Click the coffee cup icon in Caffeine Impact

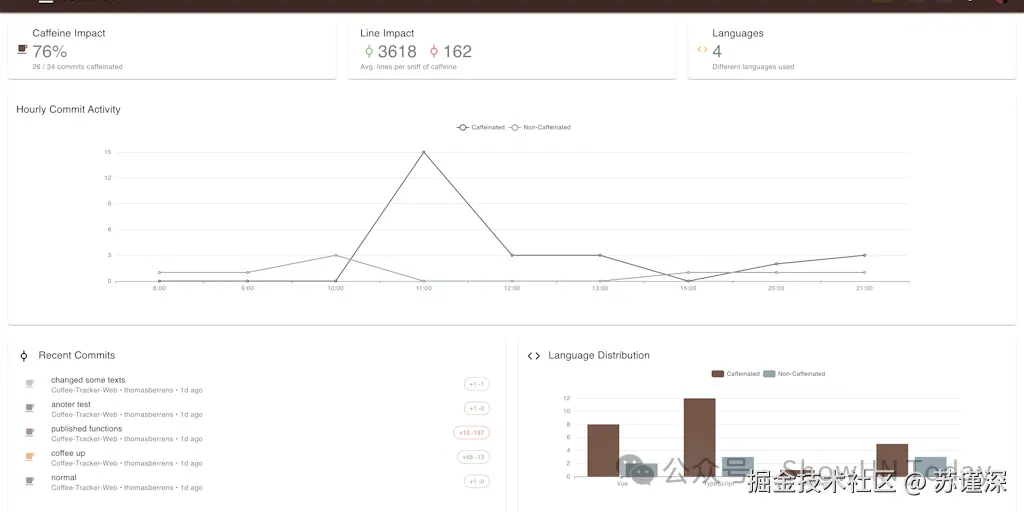[22, 49]
